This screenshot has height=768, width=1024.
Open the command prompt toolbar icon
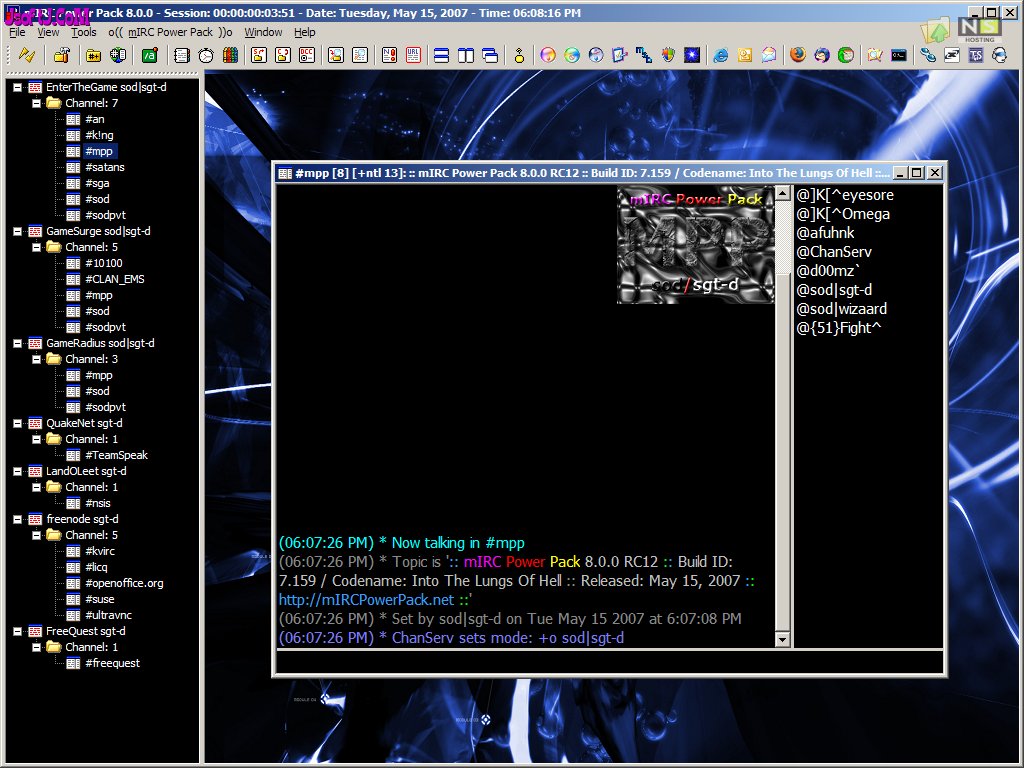(899, 56)
